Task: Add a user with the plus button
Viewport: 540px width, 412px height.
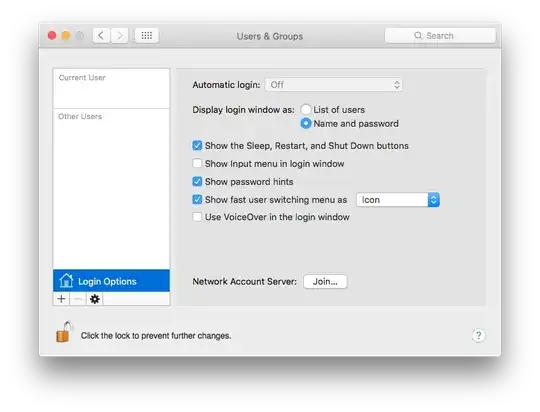Action: (61, 299)
